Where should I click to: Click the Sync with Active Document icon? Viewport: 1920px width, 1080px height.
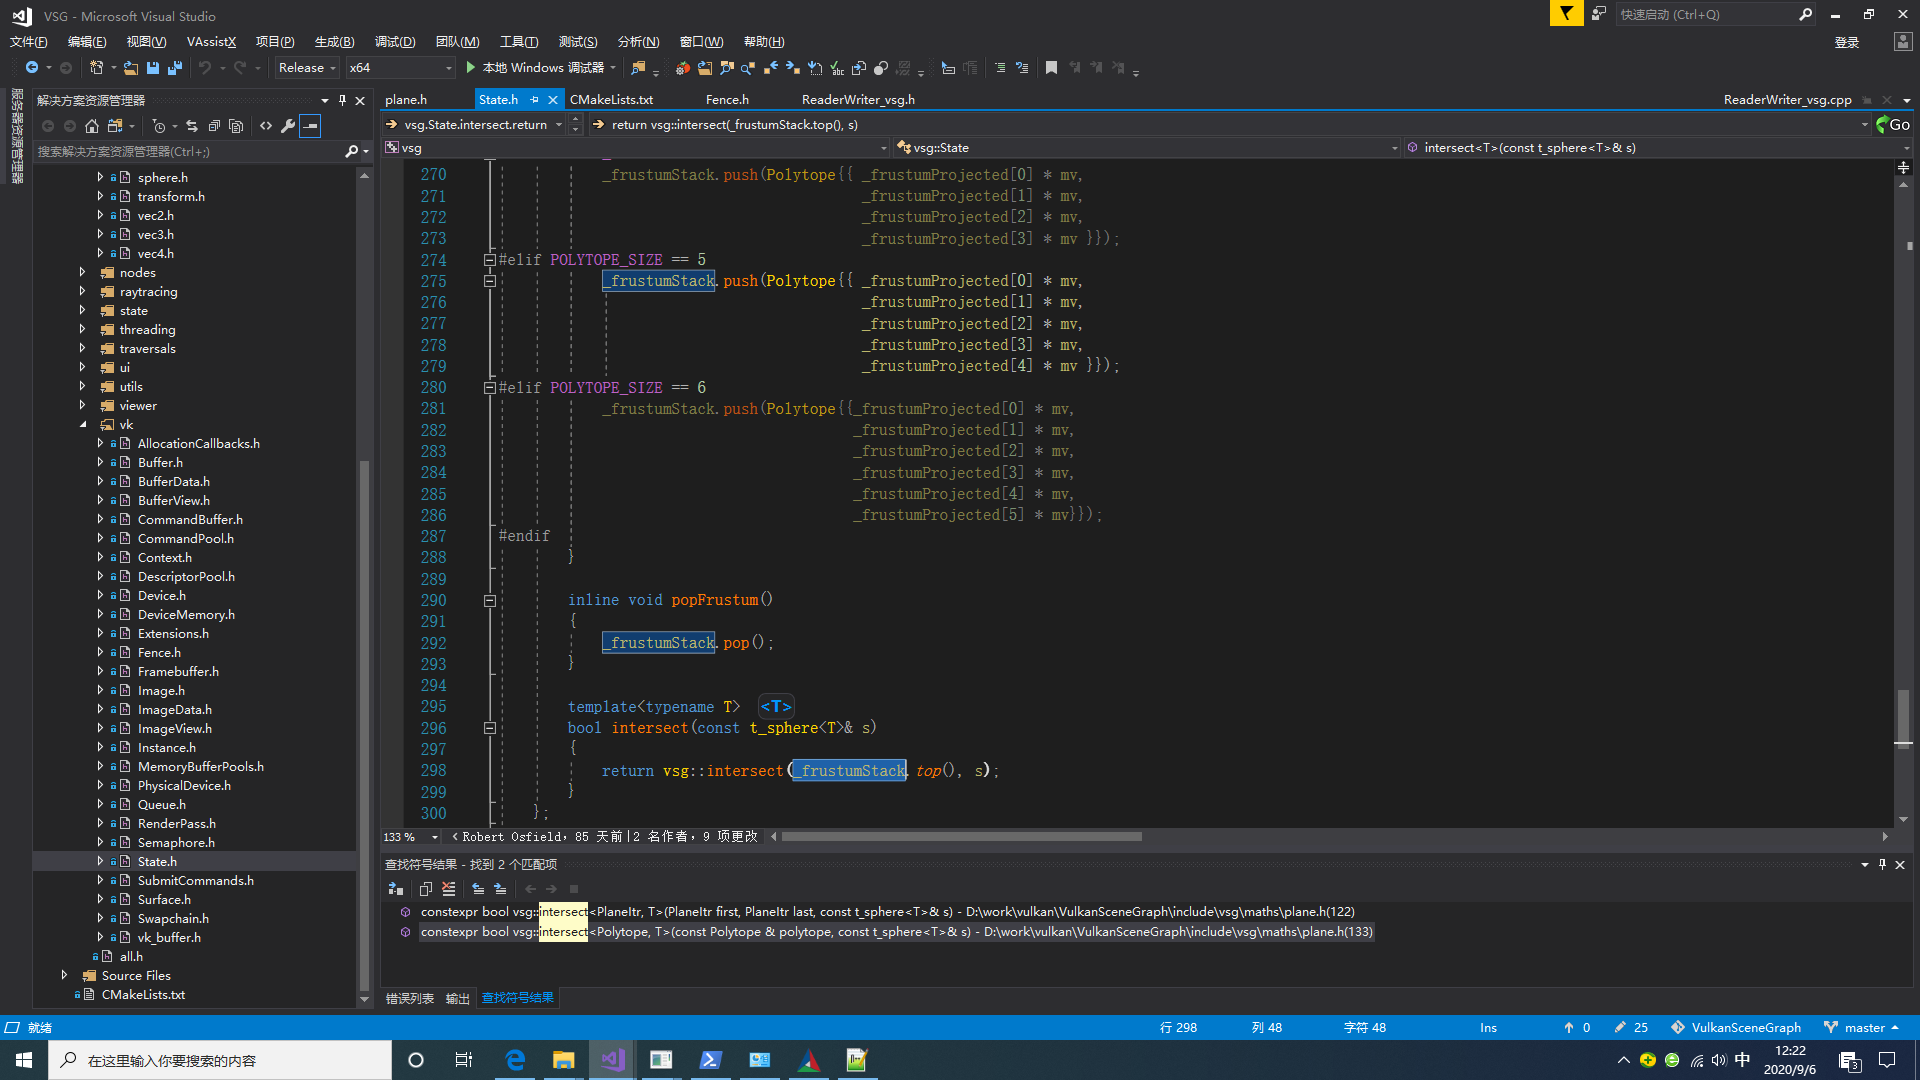191,126
